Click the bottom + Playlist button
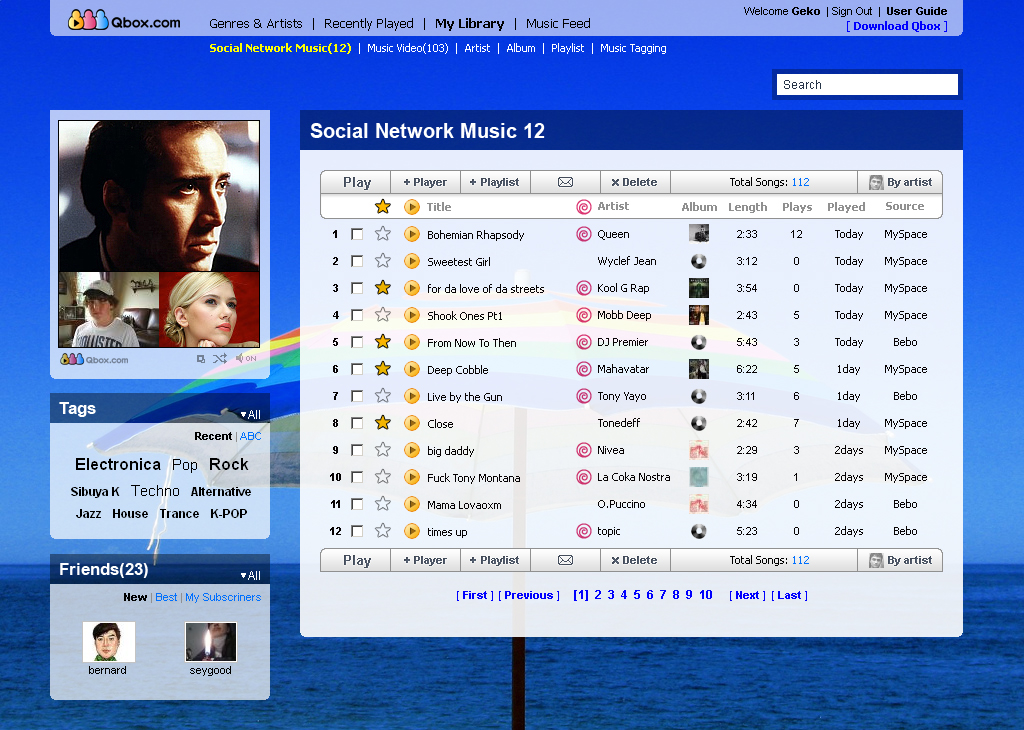The height and width of the screenshot is (730, 1024). pos(495,560)
